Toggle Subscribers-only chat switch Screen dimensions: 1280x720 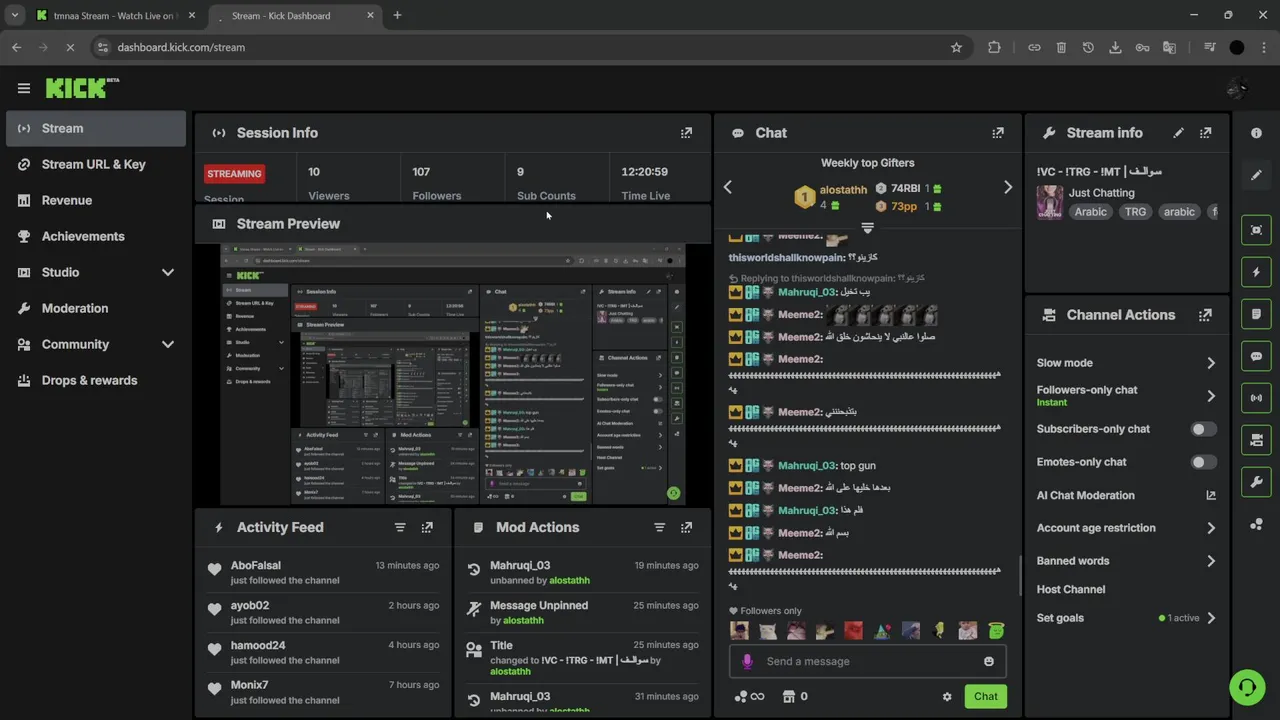click(1204, 429)
